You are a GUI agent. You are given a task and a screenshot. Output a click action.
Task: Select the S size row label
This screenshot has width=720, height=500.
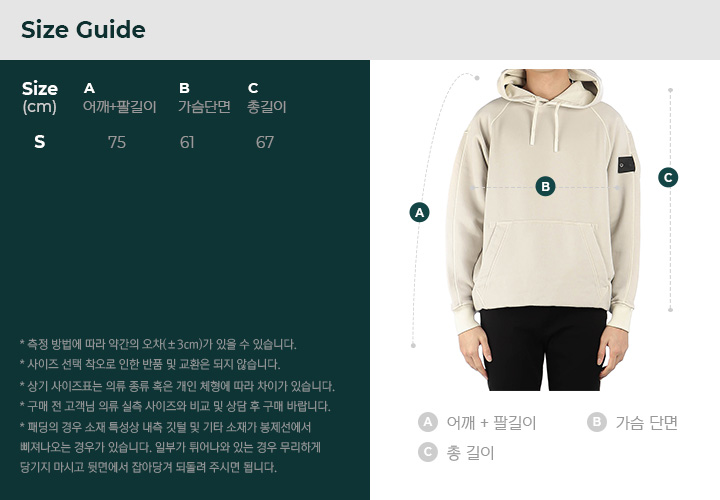(x=40, y=142)
